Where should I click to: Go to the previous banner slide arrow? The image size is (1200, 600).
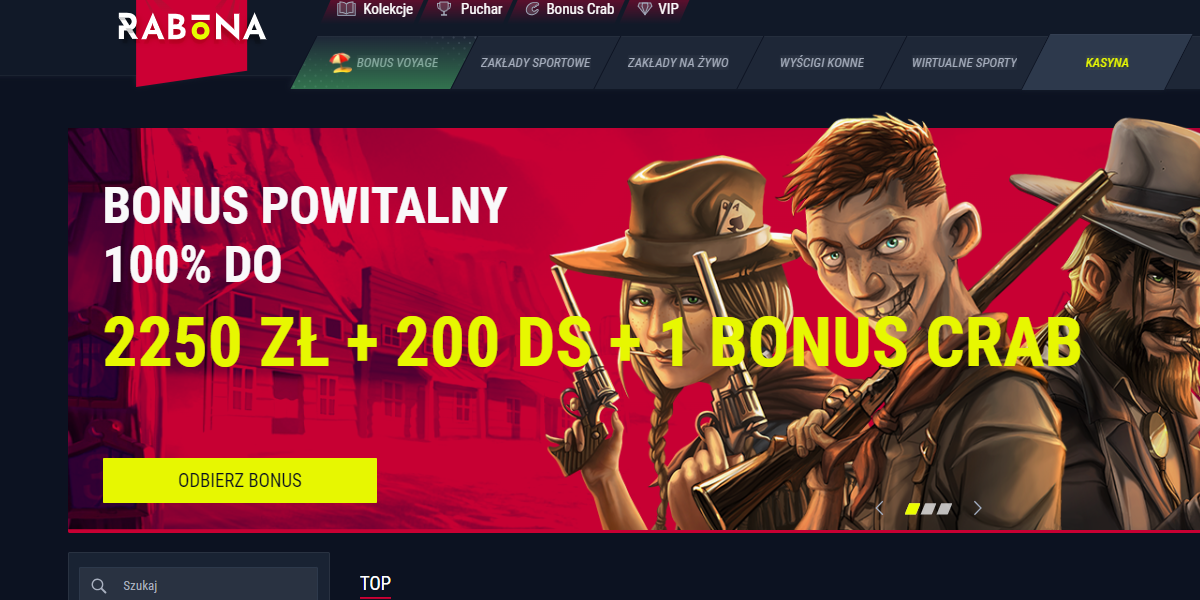point(880,508)
